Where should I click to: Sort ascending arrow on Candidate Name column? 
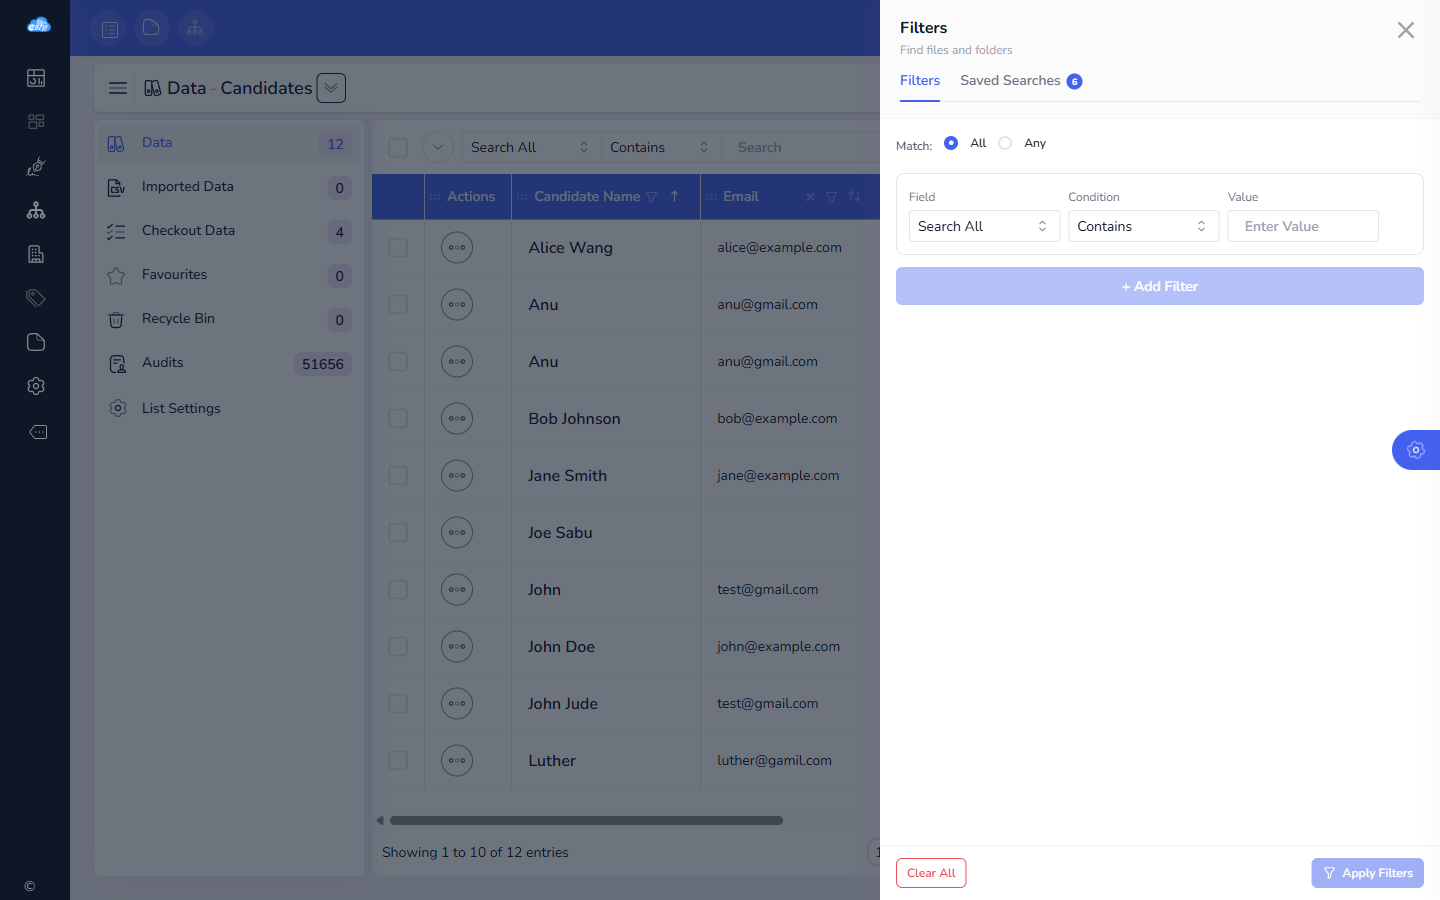point(675,196)
